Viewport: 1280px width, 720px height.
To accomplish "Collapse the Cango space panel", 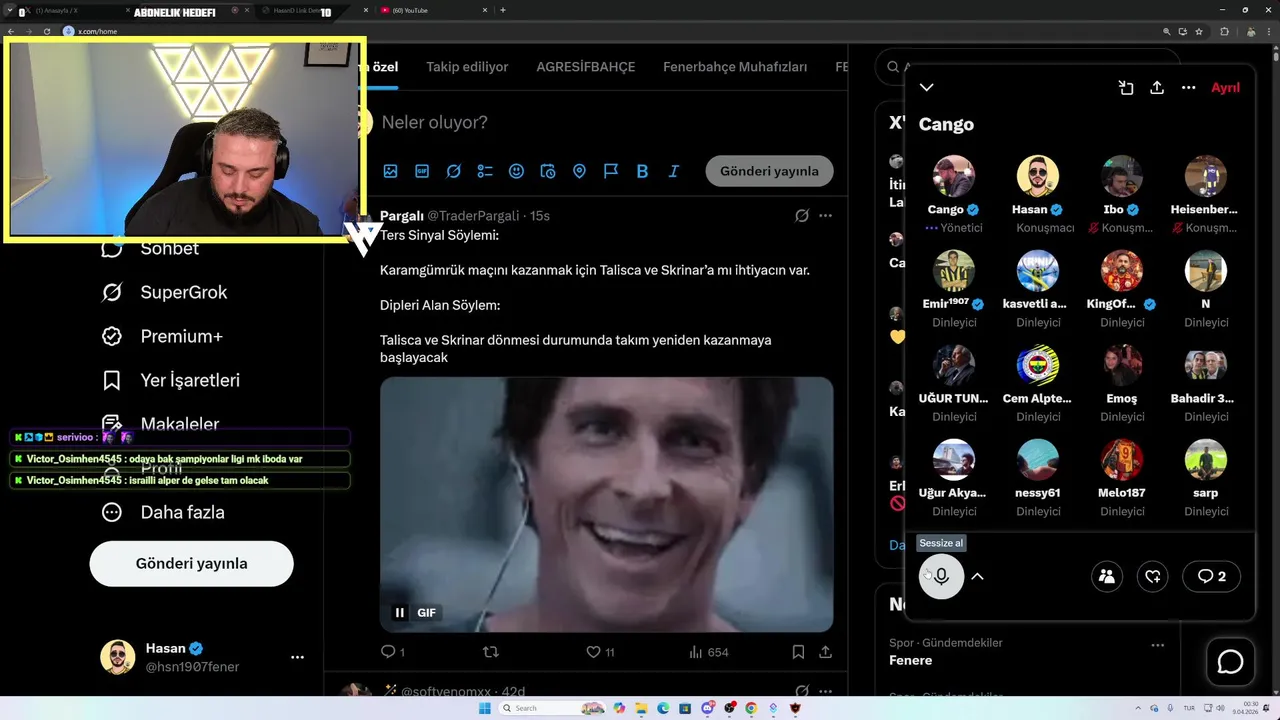I will point(927,88).
